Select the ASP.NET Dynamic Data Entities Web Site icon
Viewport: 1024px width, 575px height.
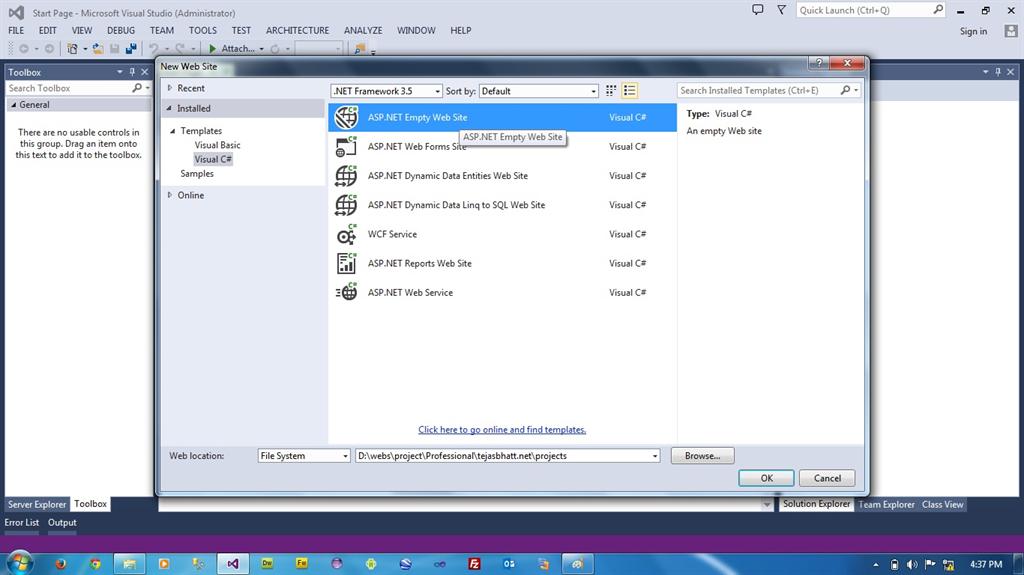pyautogui.click(x=346, y=176)
